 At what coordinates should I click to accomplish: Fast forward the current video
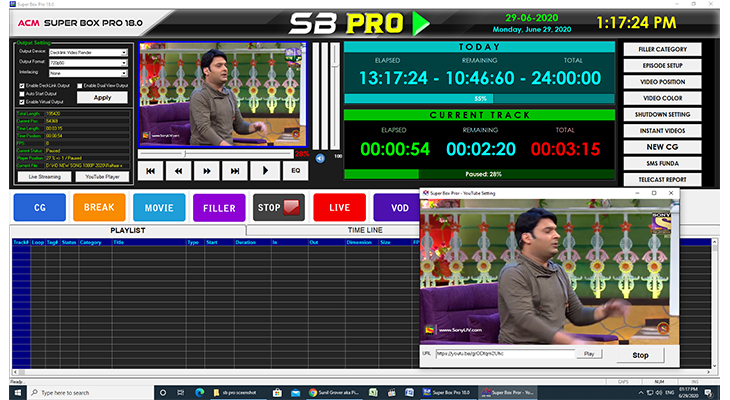(208, 171)
